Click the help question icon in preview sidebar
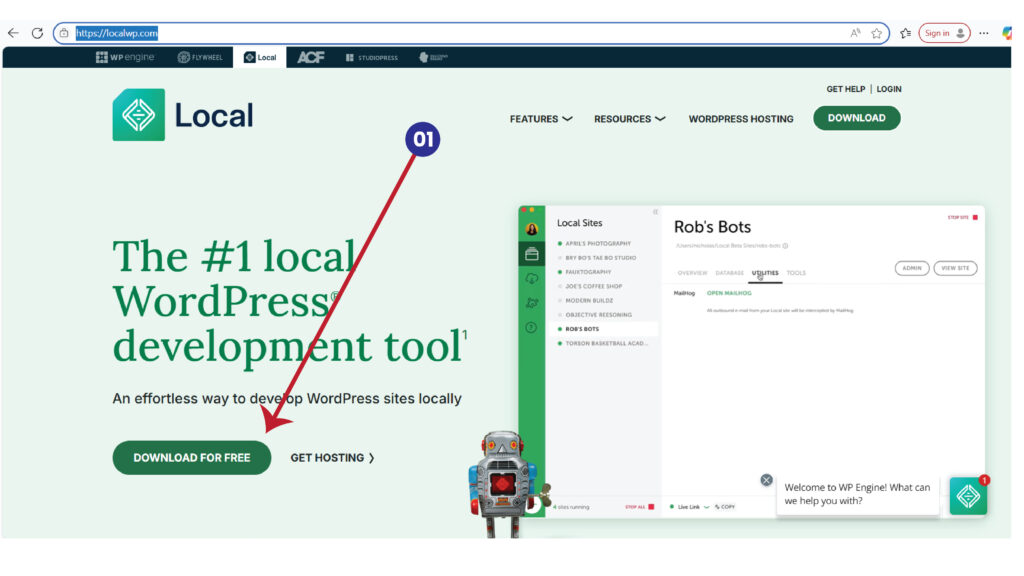The height and width of the screenshot is (576, 1024). (x=532, y=327)
